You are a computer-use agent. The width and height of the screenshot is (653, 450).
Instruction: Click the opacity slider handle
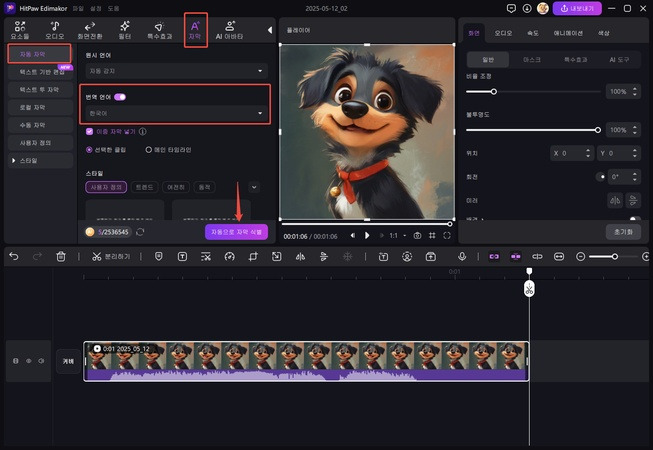click(598, 130)
